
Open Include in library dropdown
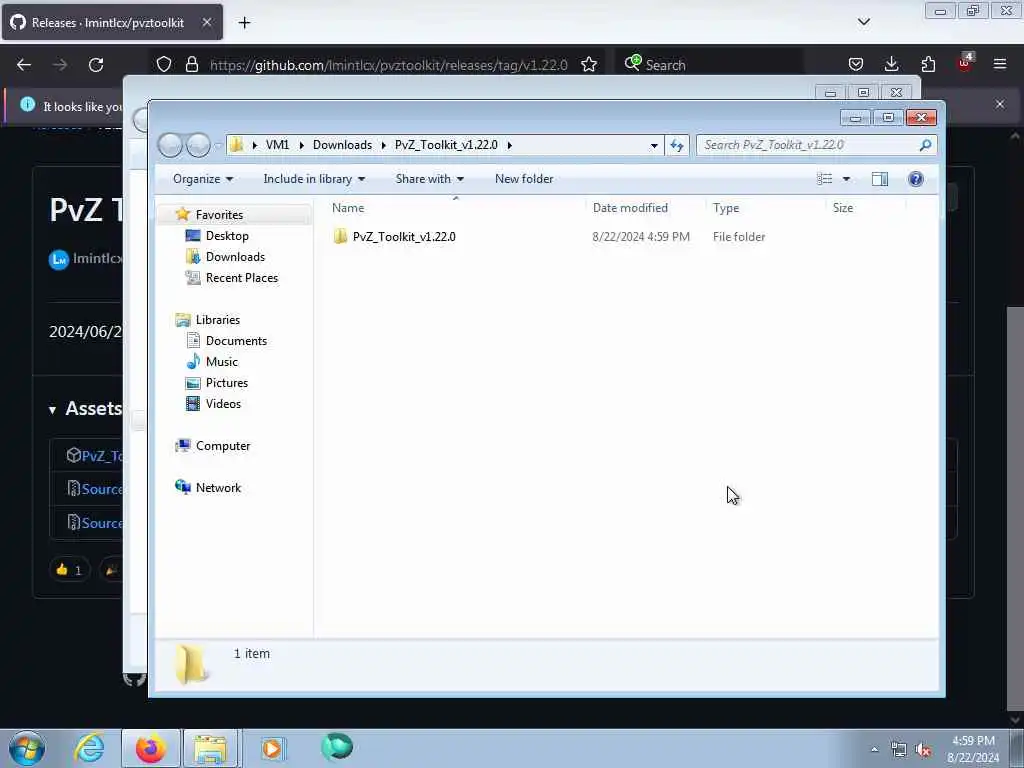[x=314, y=179]
